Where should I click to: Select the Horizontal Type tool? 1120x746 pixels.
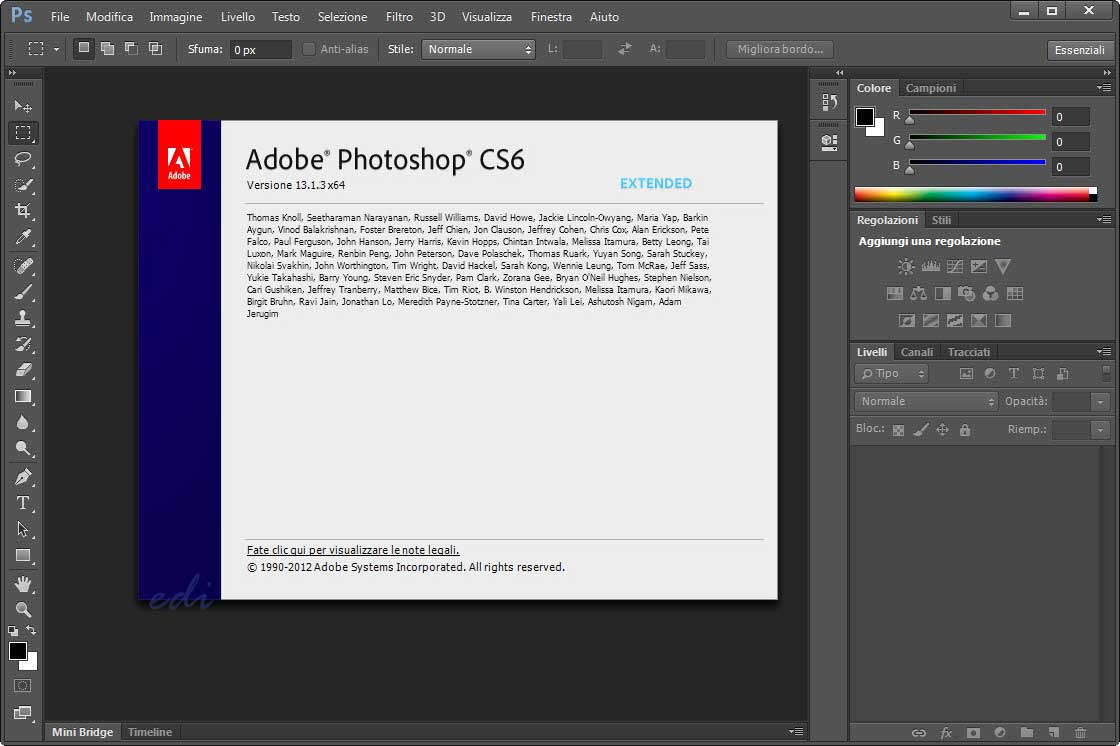click(x=23, y=503)
